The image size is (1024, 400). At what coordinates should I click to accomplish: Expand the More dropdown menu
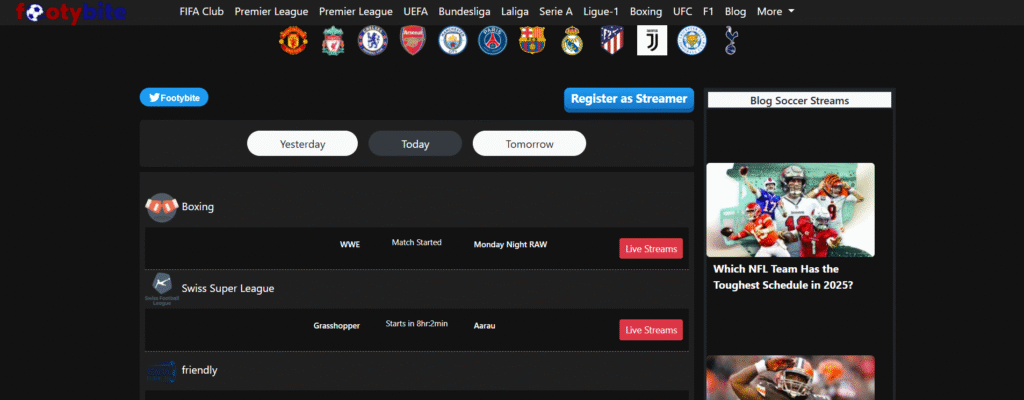pos(775,12)
